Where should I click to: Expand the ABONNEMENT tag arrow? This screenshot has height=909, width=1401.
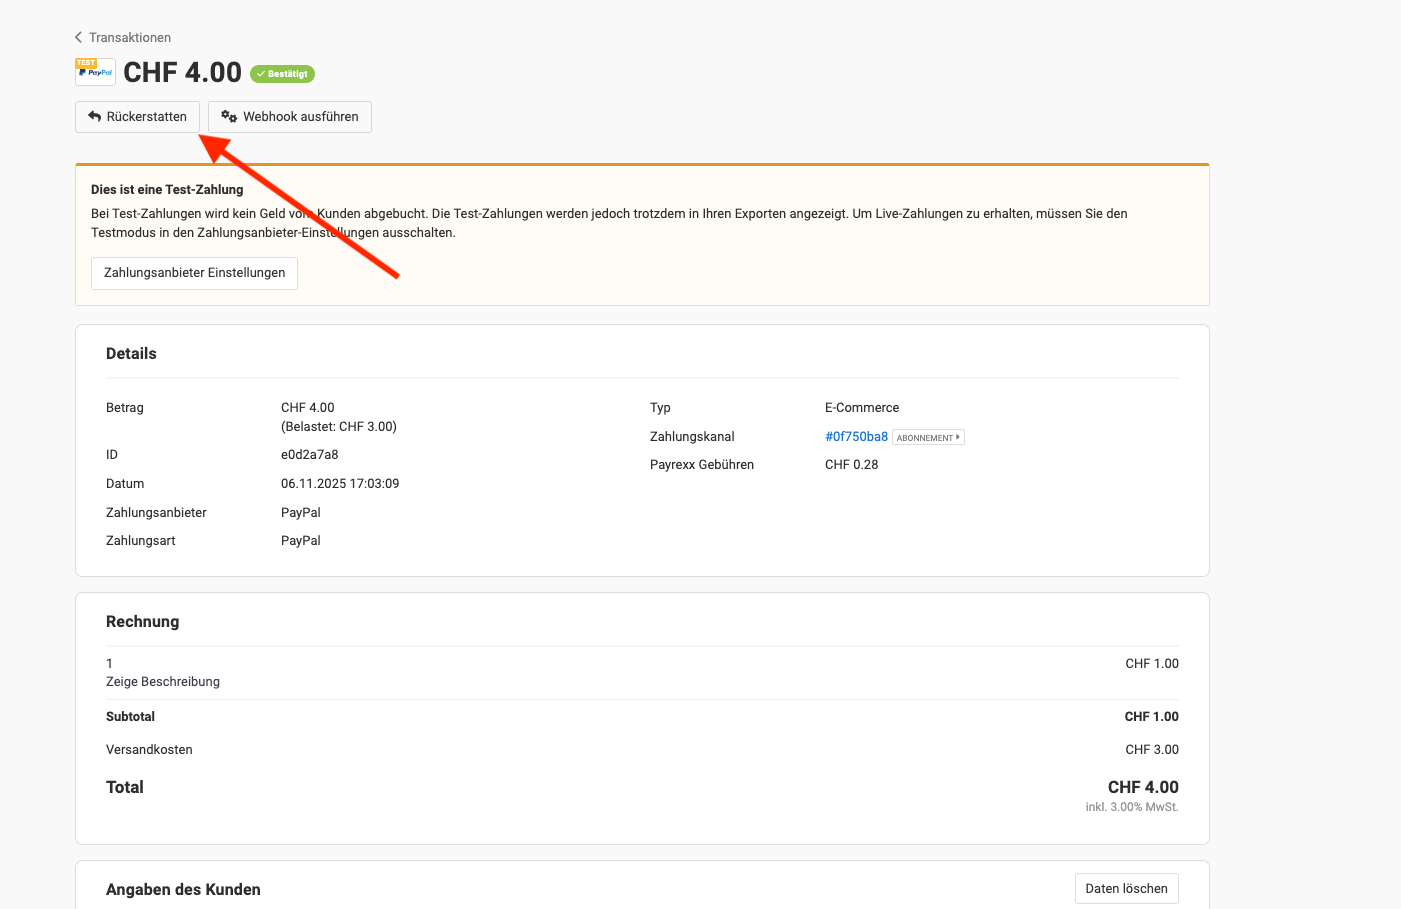(x=957, y=437)
